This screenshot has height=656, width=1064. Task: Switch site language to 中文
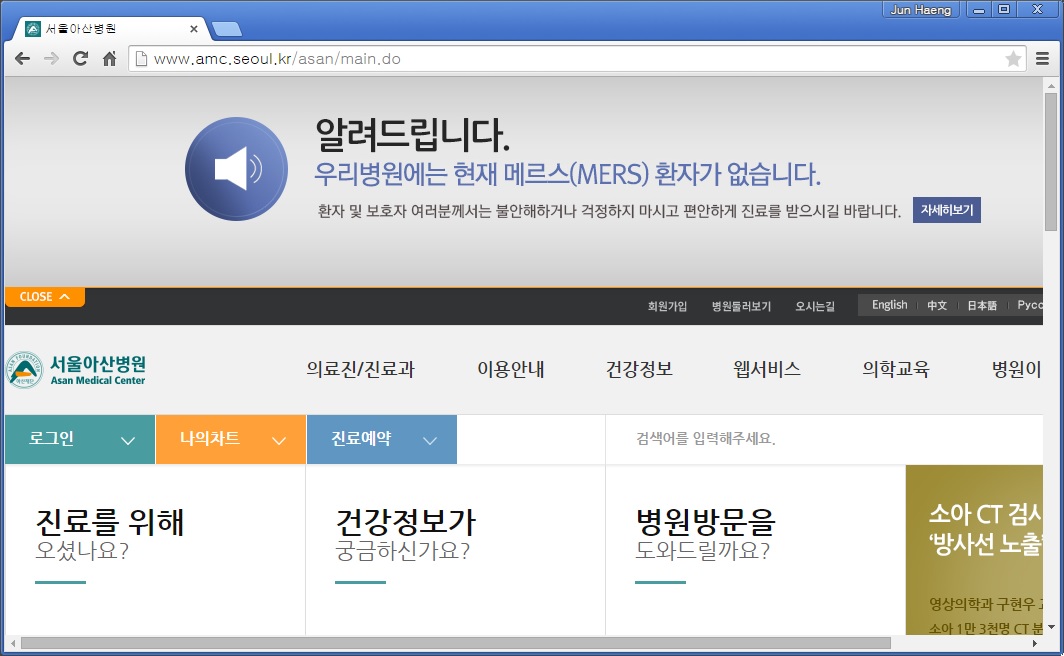pos(937,305)
